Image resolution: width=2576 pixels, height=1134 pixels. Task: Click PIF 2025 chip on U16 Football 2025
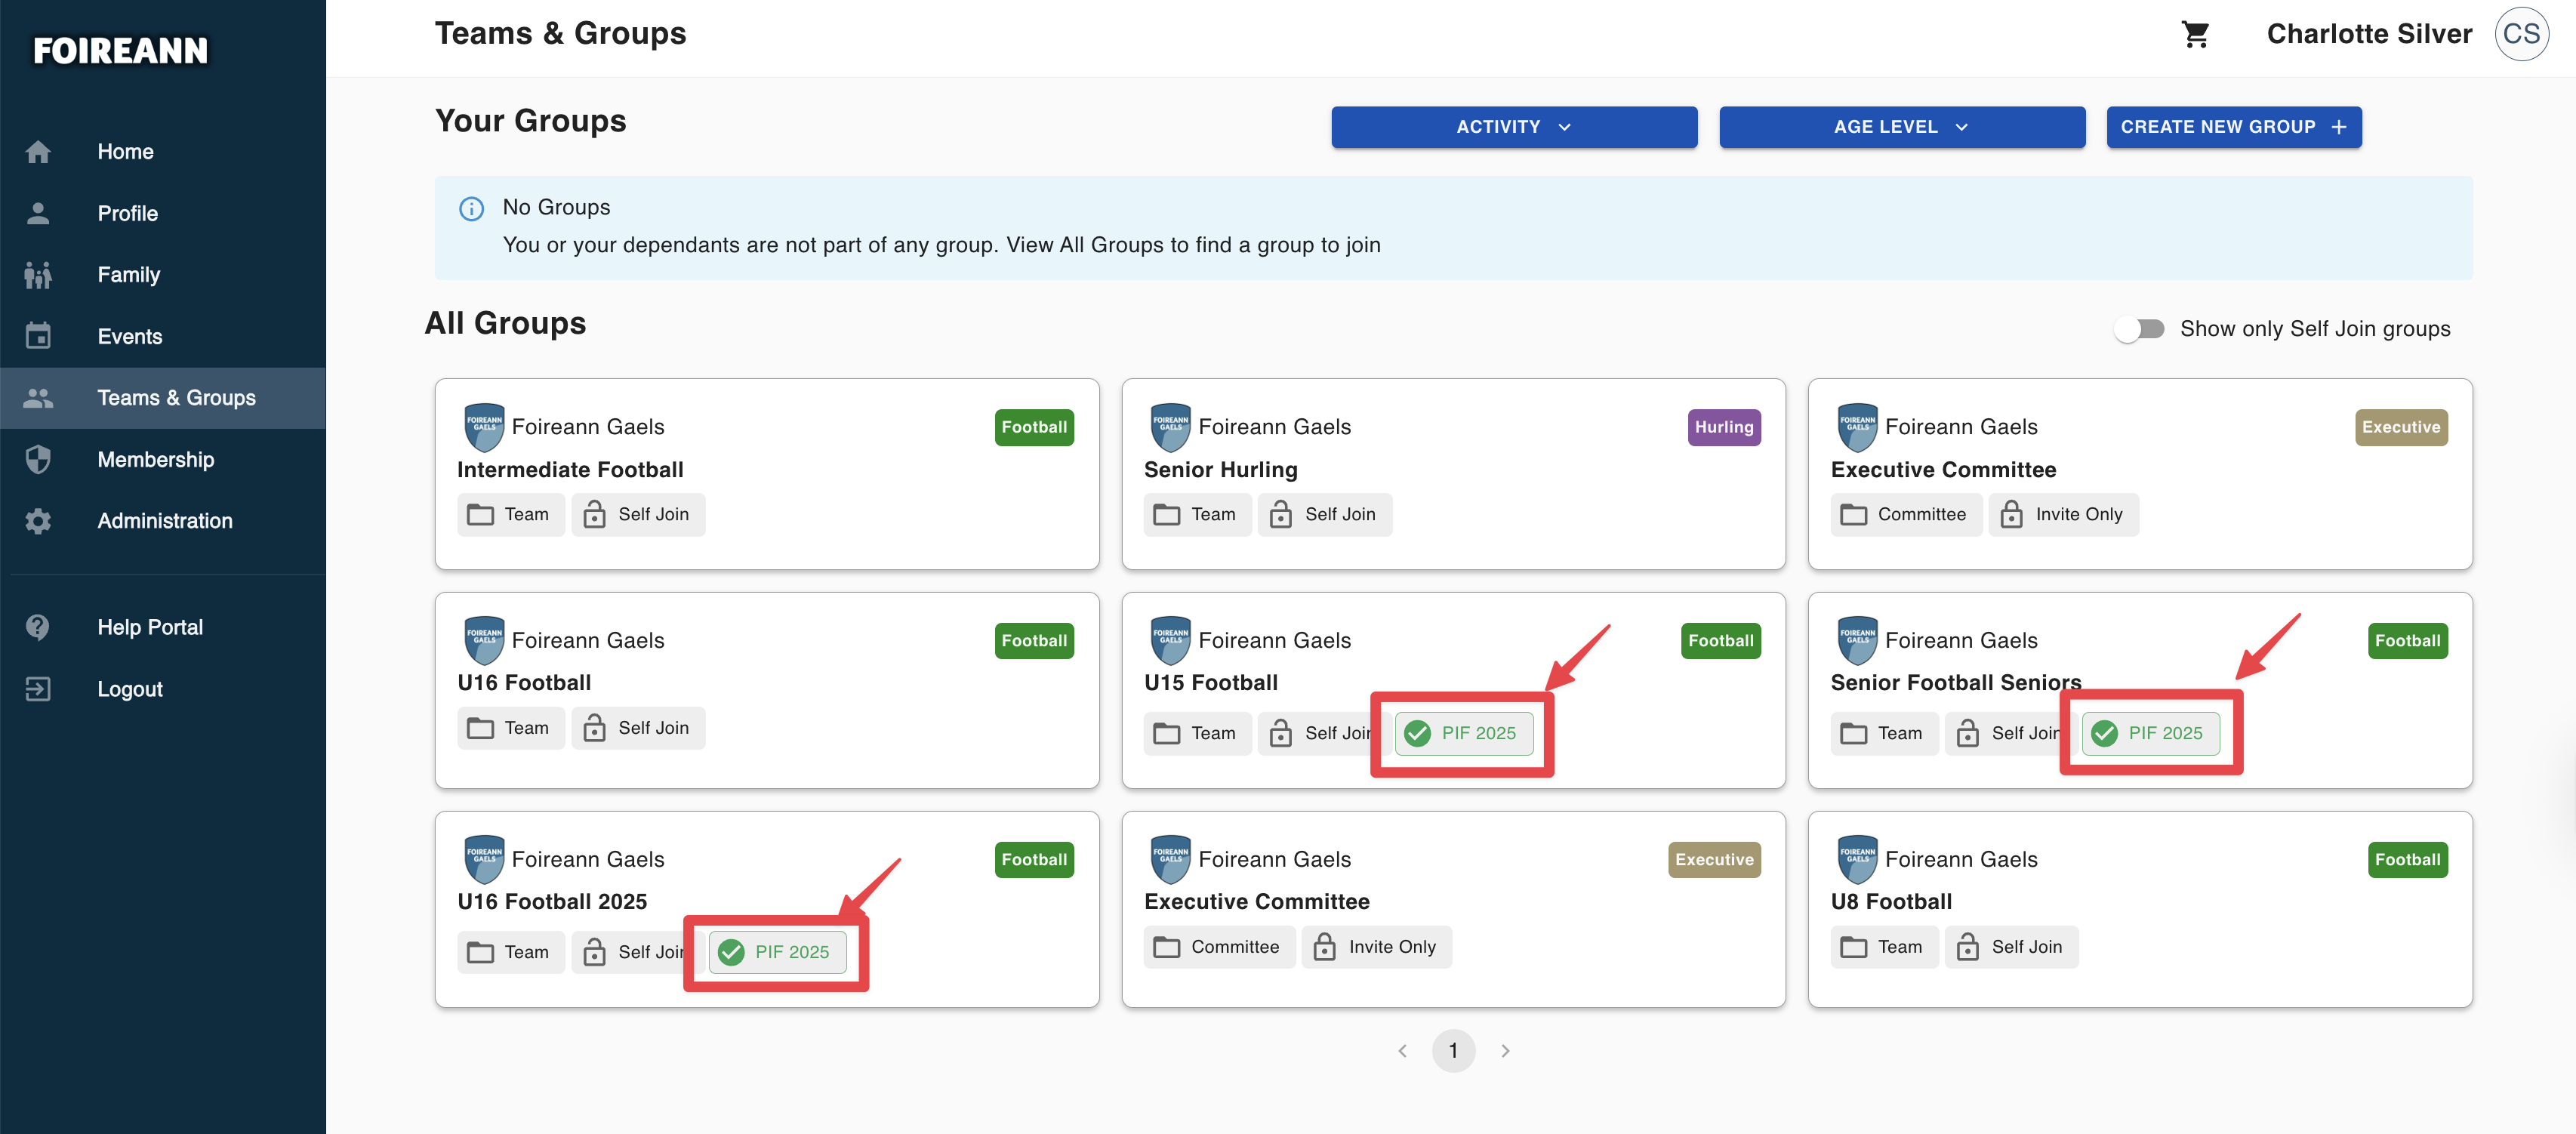tap(778, 952)
